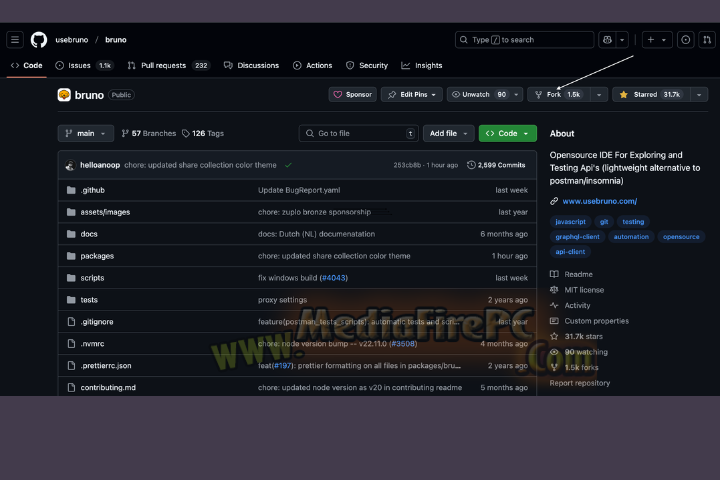The image size is (720, 480).
Task: Open pull request #4043 link
Action: point(334,278)
